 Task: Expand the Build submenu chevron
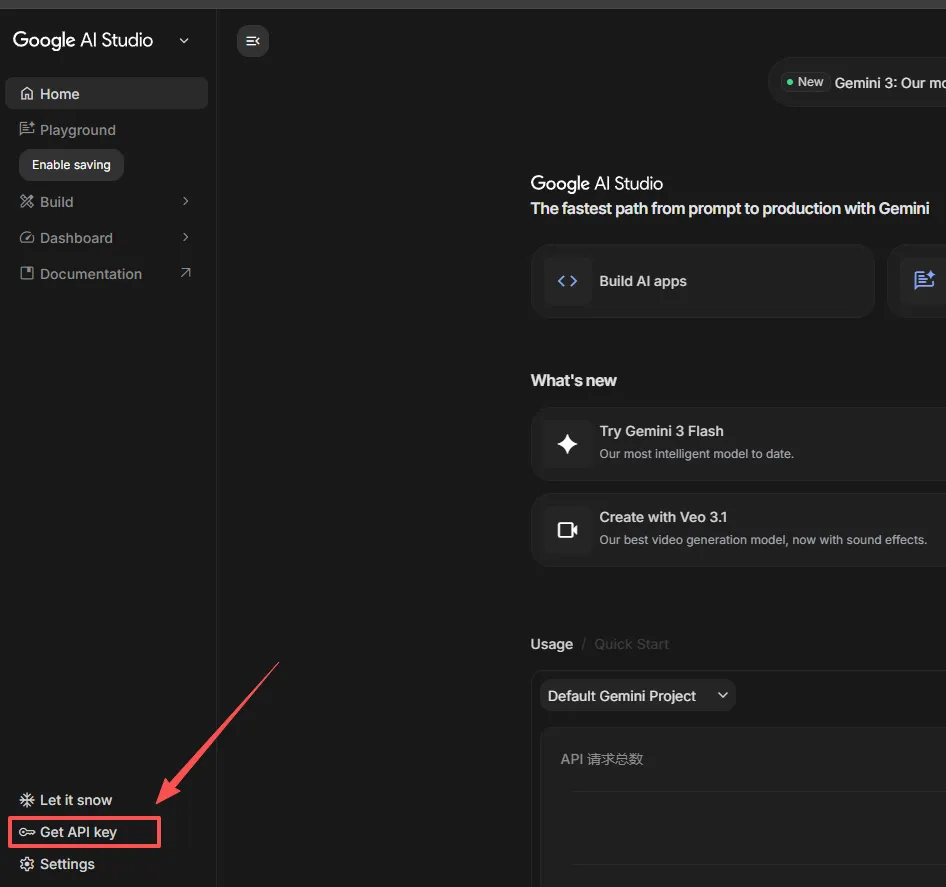[185, 202]
